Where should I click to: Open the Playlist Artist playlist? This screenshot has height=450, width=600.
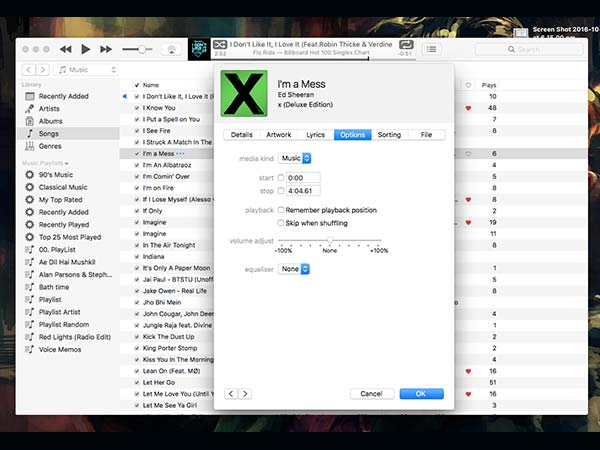point(59,312)
